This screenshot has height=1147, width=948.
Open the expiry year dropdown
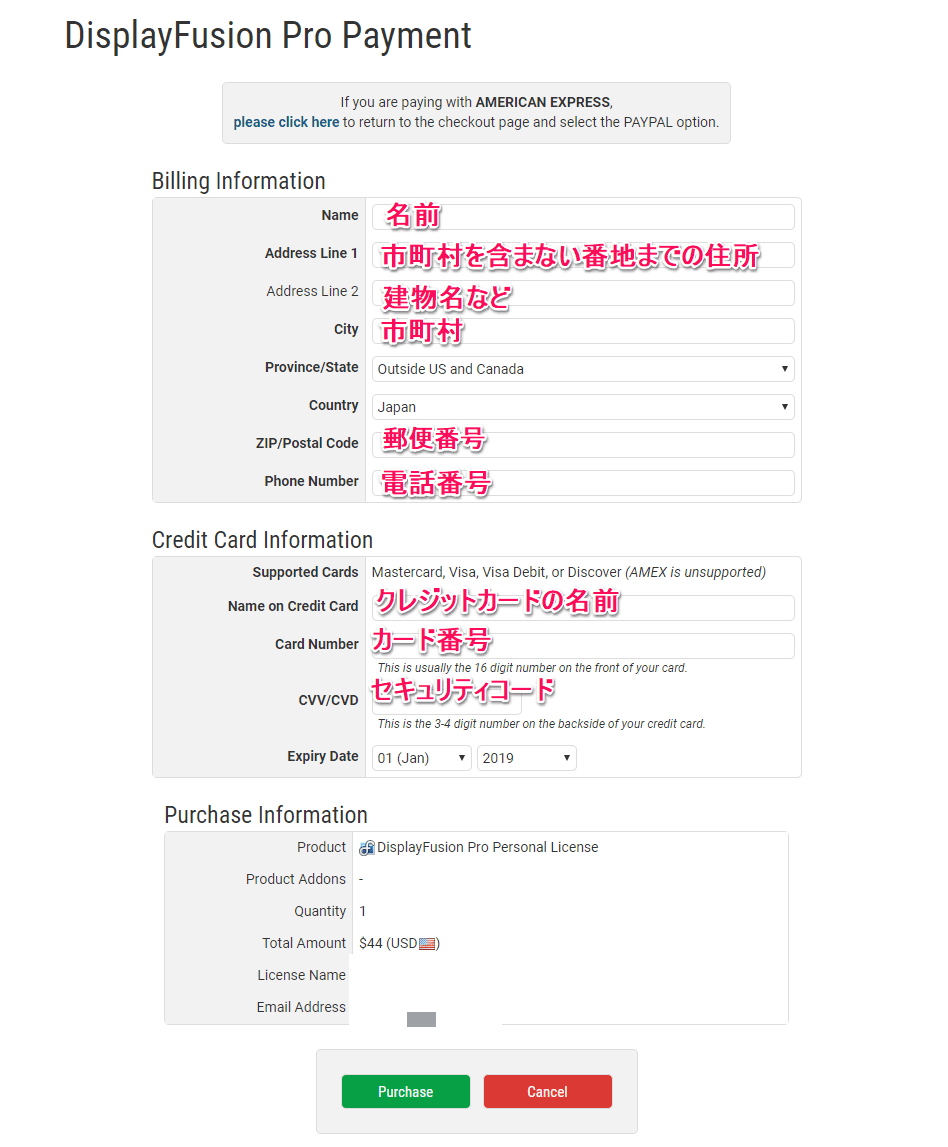pyautogui.click(x=527, y=758)
